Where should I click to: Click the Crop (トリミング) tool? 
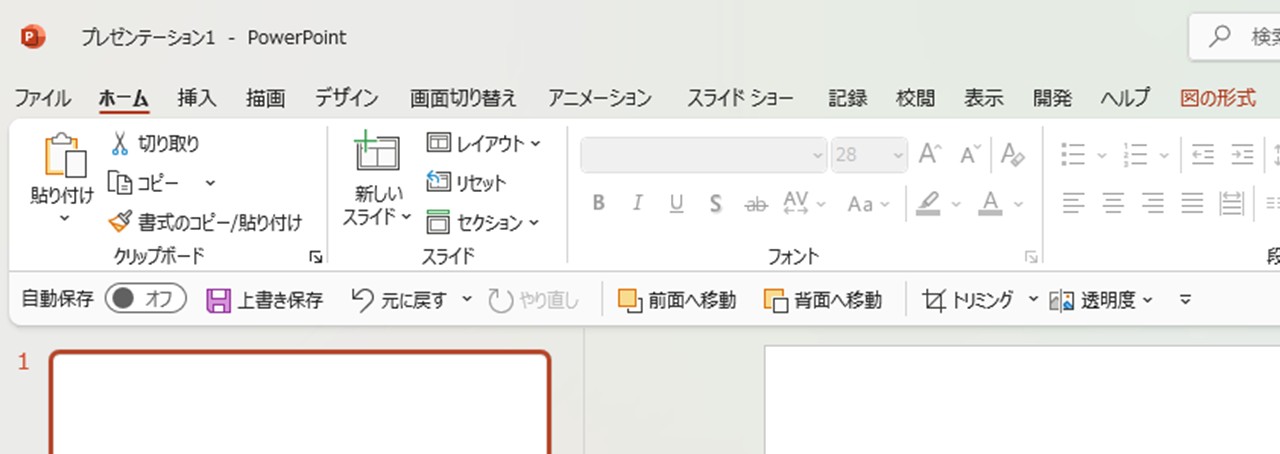(x=968, y=299)
